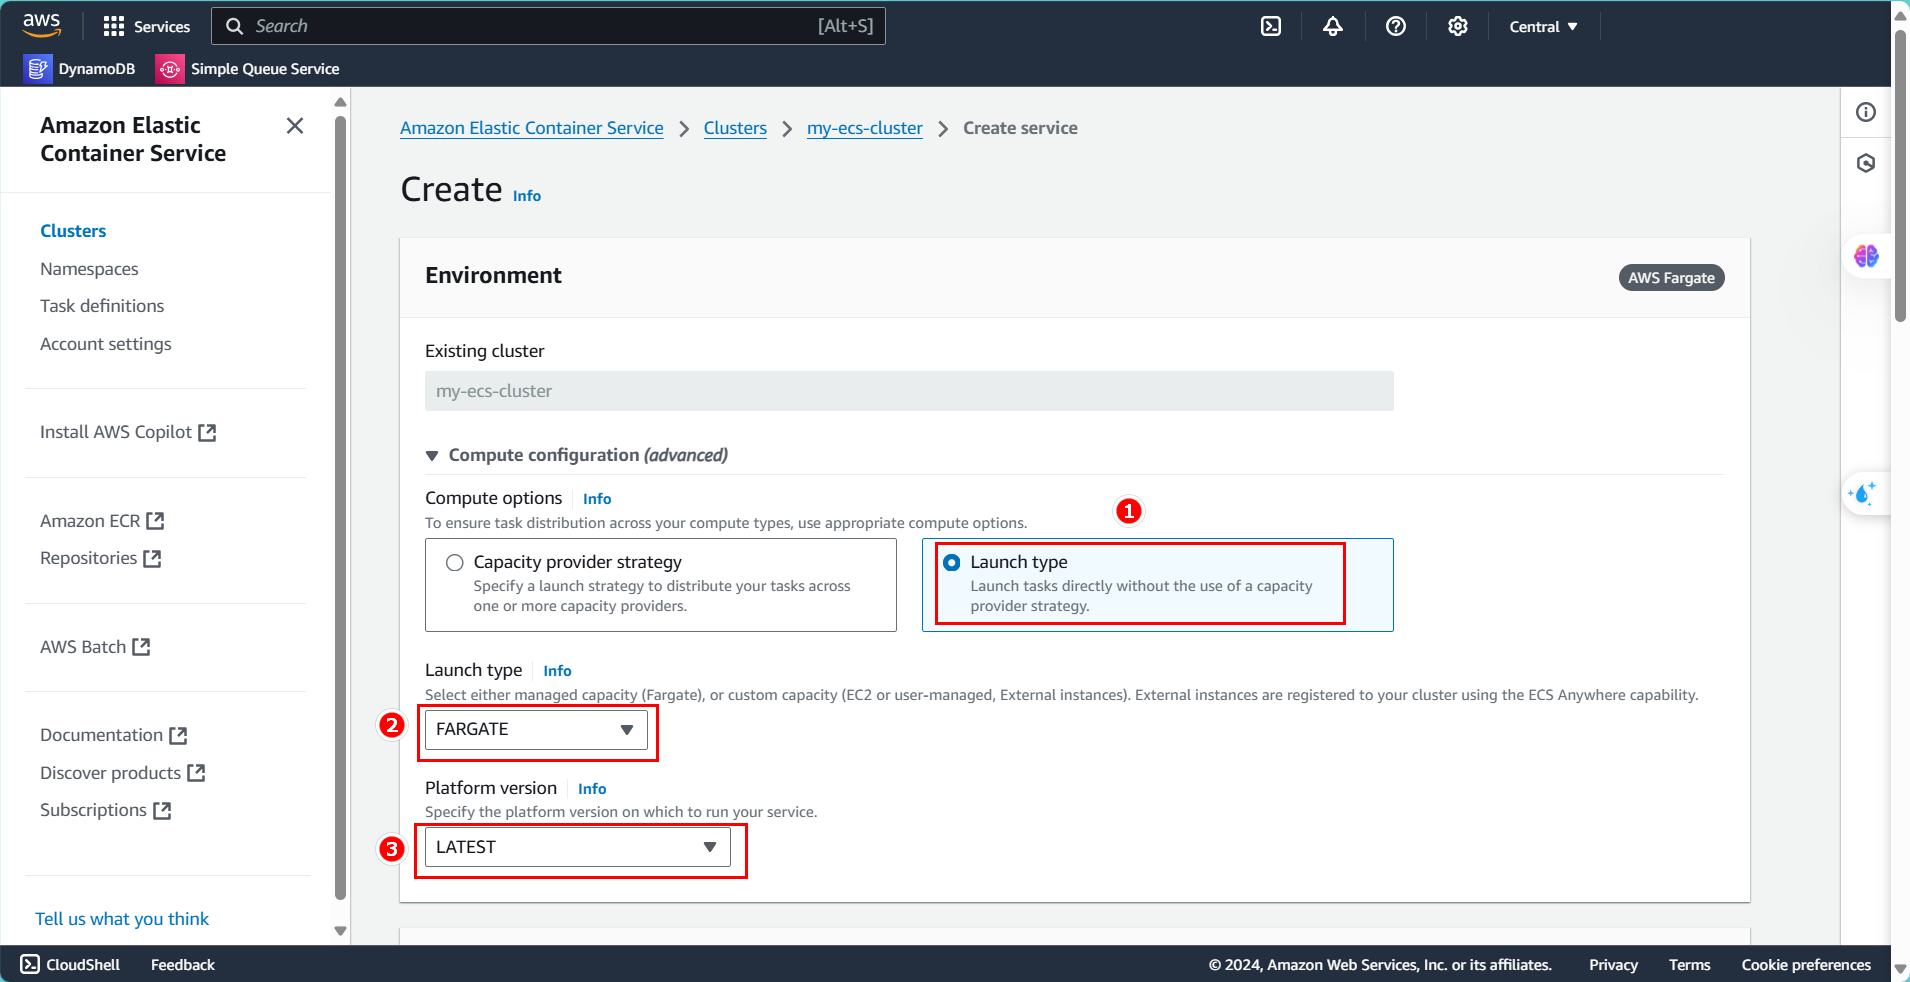Click the search magnifier icon
This screenshot has height=982, width=1910.
[x=234, y=26]
